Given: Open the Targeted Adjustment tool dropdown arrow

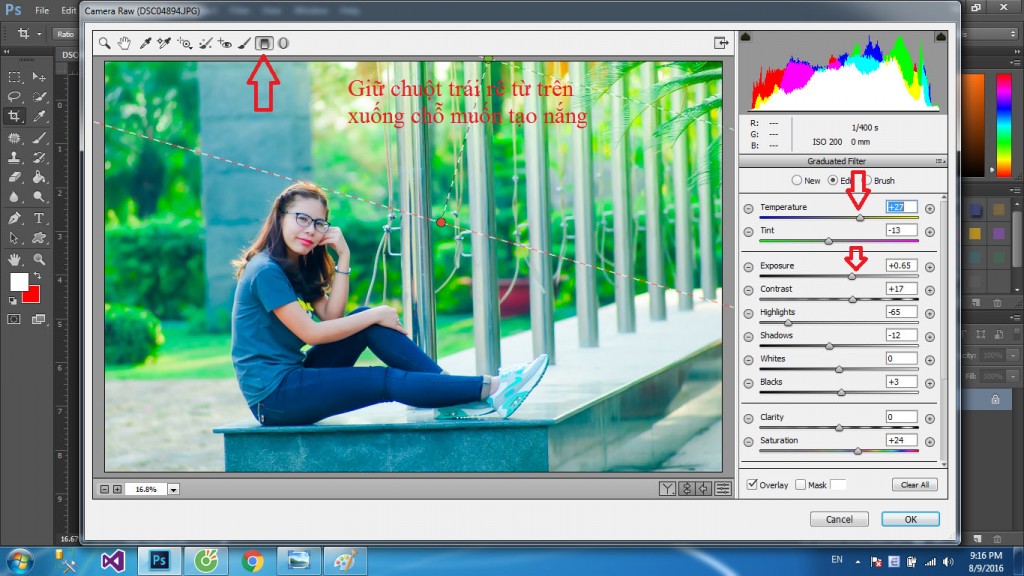Looking at the screenshot, I should coord(191,48).
